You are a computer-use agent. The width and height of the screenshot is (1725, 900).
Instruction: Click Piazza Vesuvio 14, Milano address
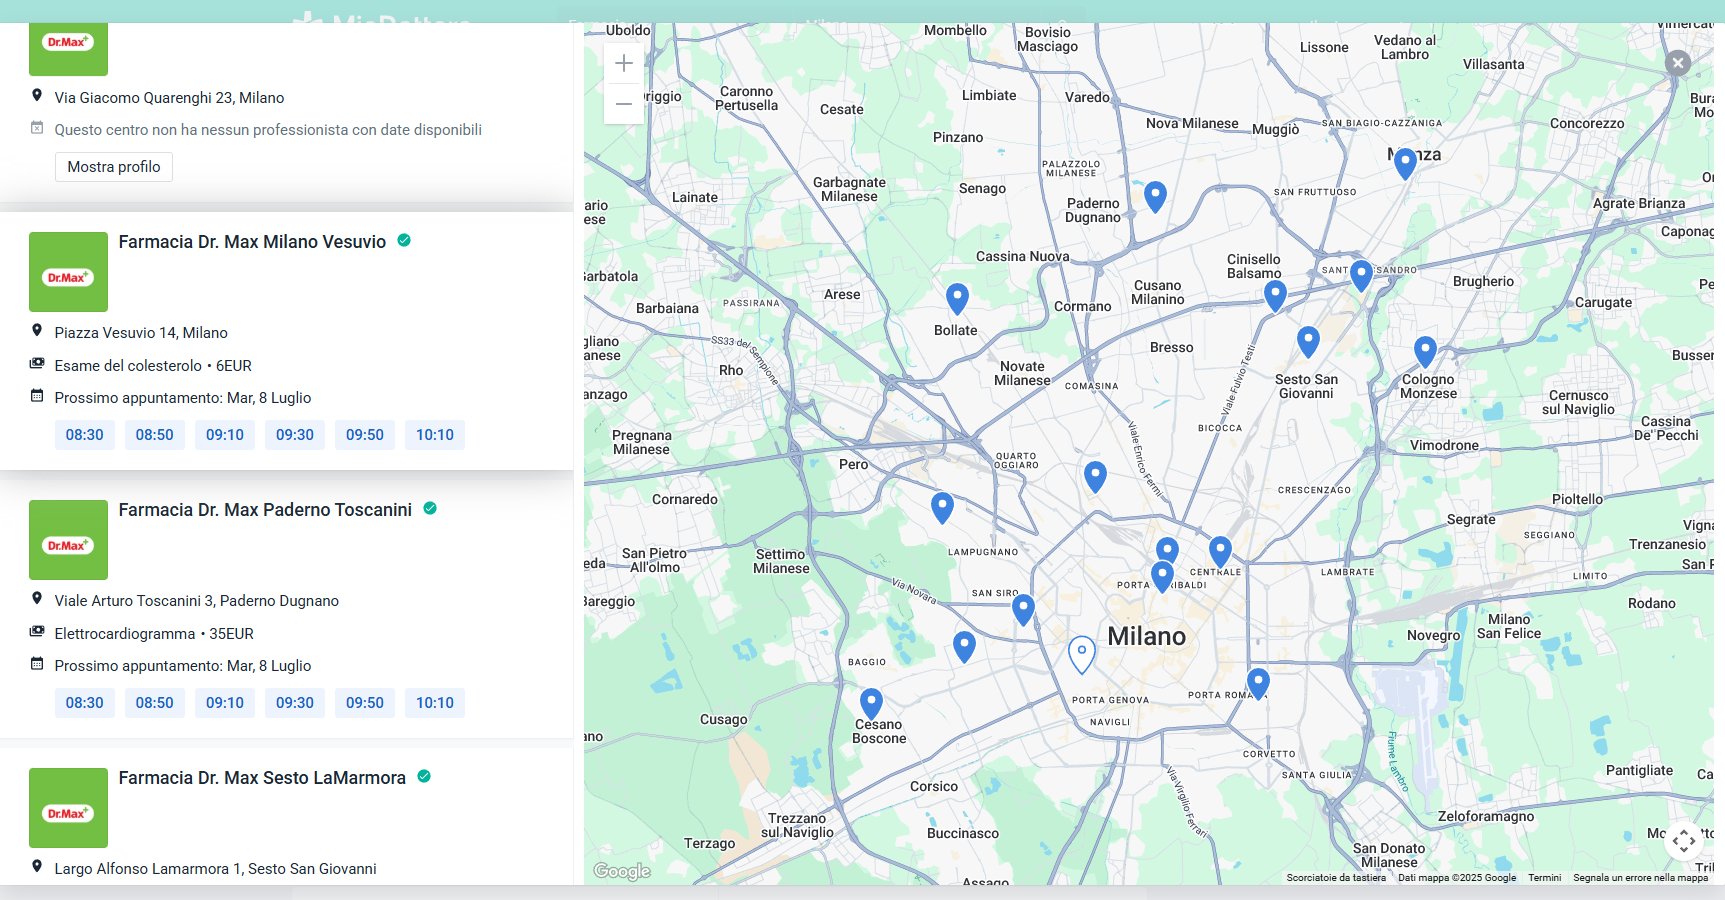[x=141, y=333]
